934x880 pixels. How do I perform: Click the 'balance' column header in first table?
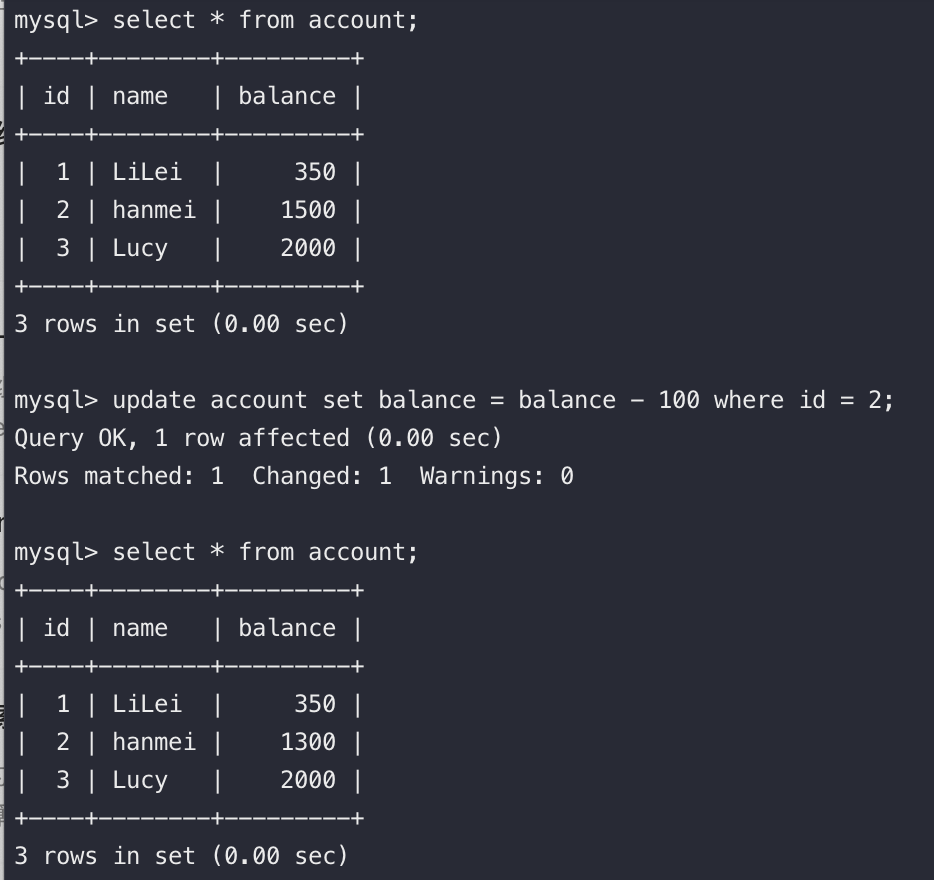[x=287, y=97]
